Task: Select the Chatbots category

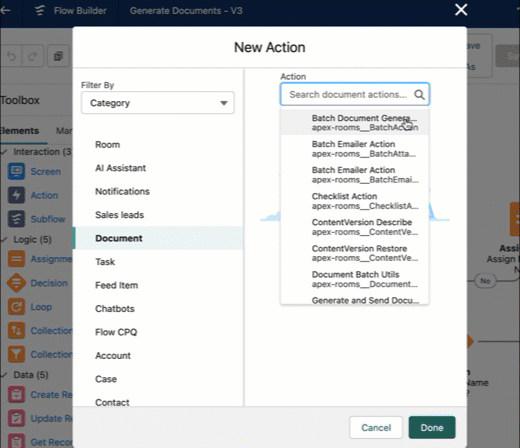Action: point(158,308)
